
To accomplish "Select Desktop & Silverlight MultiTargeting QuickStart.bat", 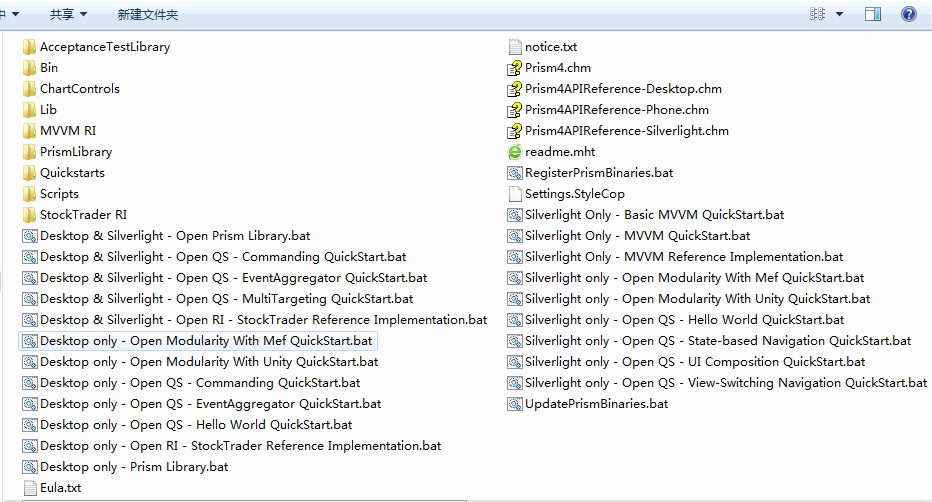I will (x=218, y=299).
